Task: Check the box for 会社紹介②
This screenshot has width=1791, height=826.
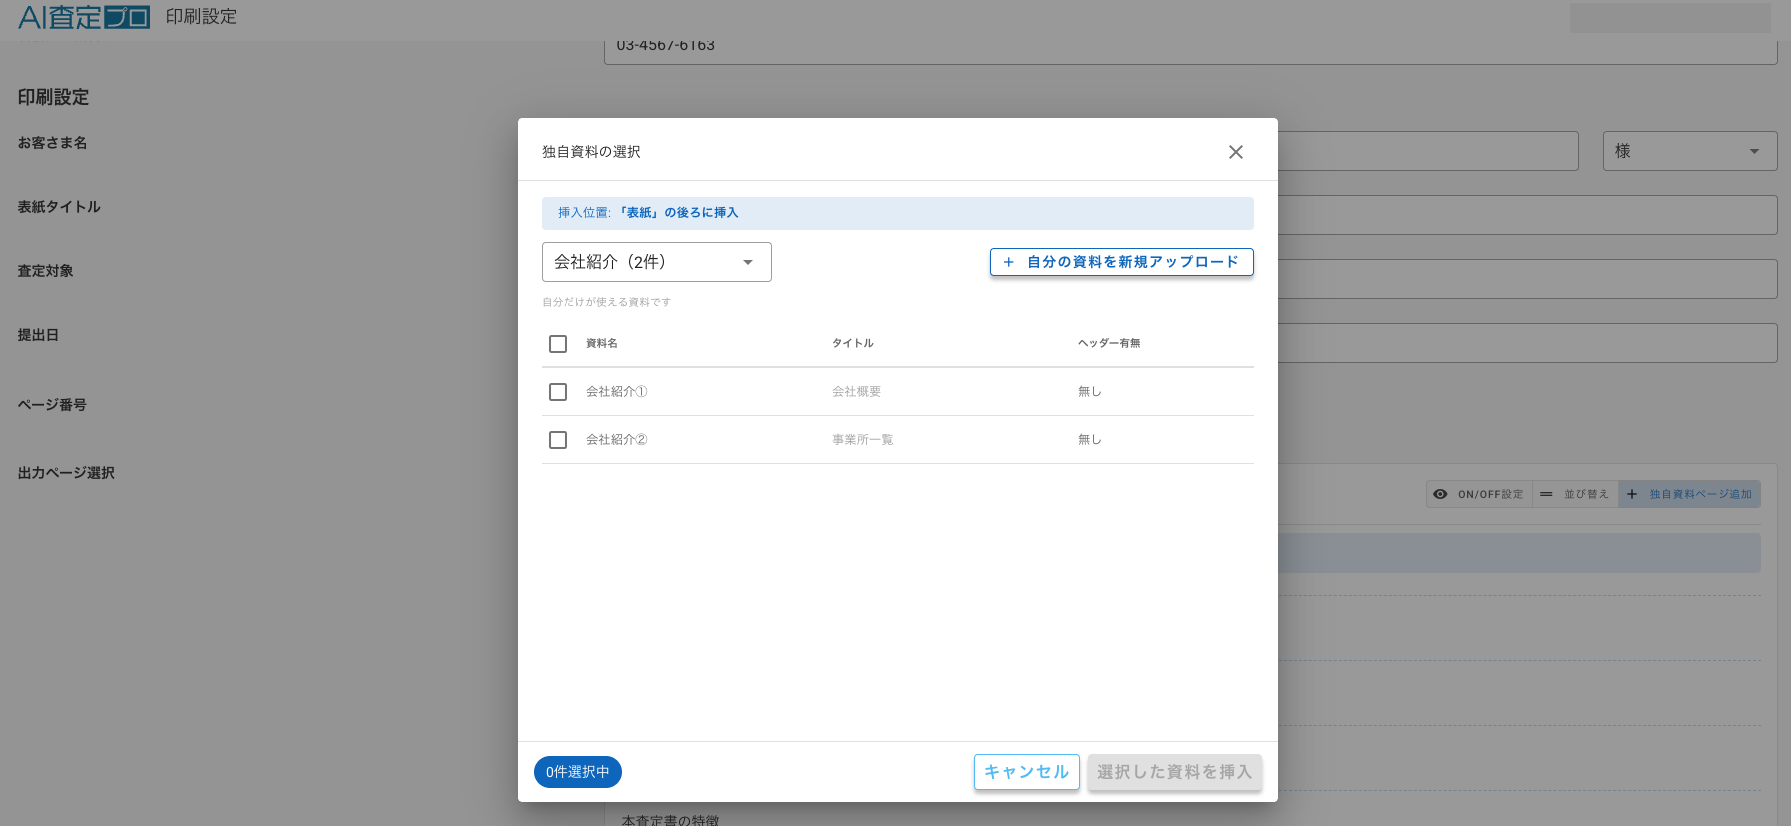Action: [558, 440]
